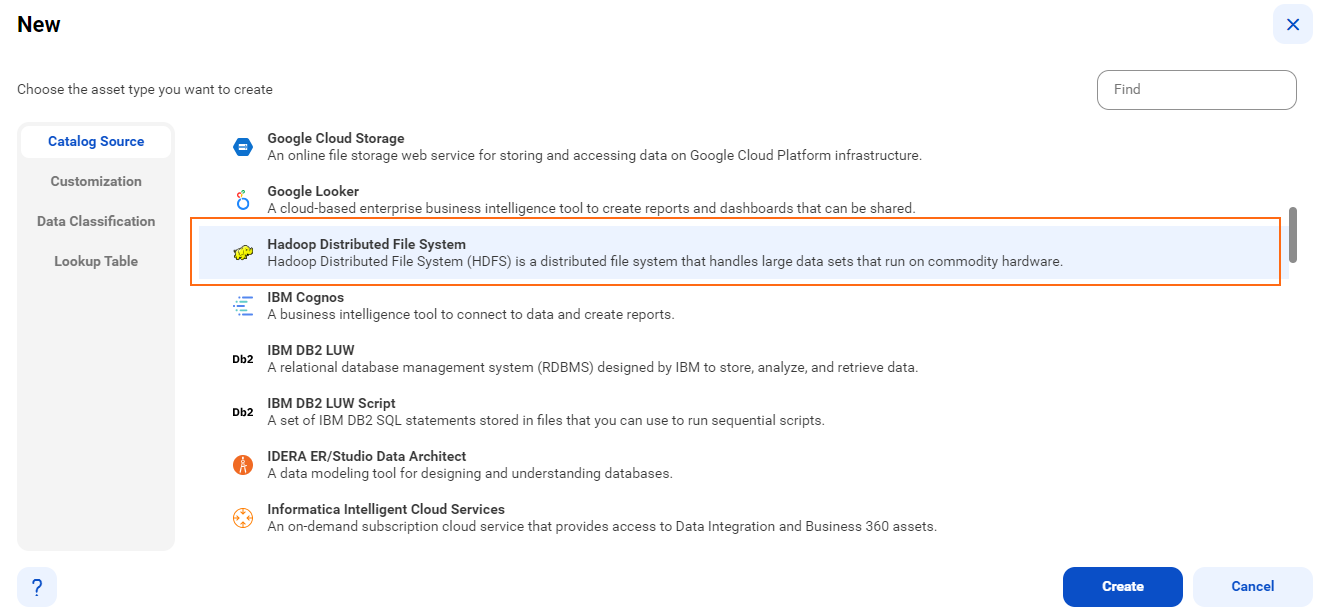
Task: Select Google Cloud Storage title
Action: (x=336, y=139)
